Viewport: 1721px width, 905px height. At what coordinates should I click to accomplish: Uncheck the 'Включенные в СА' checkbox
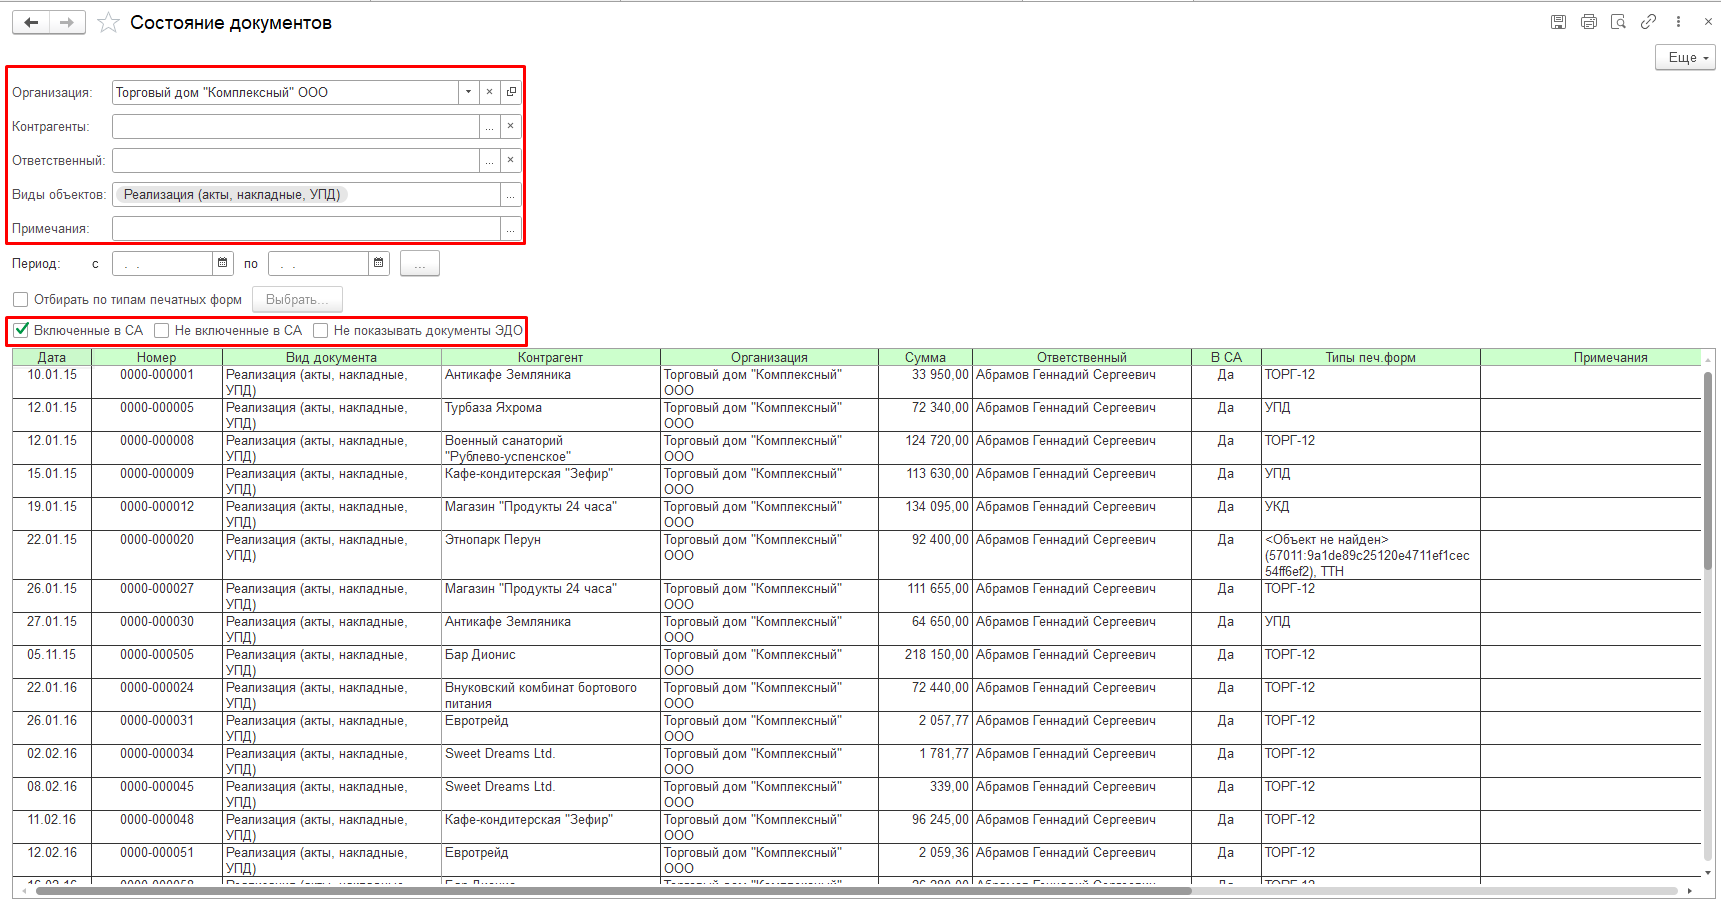[21, 330]
